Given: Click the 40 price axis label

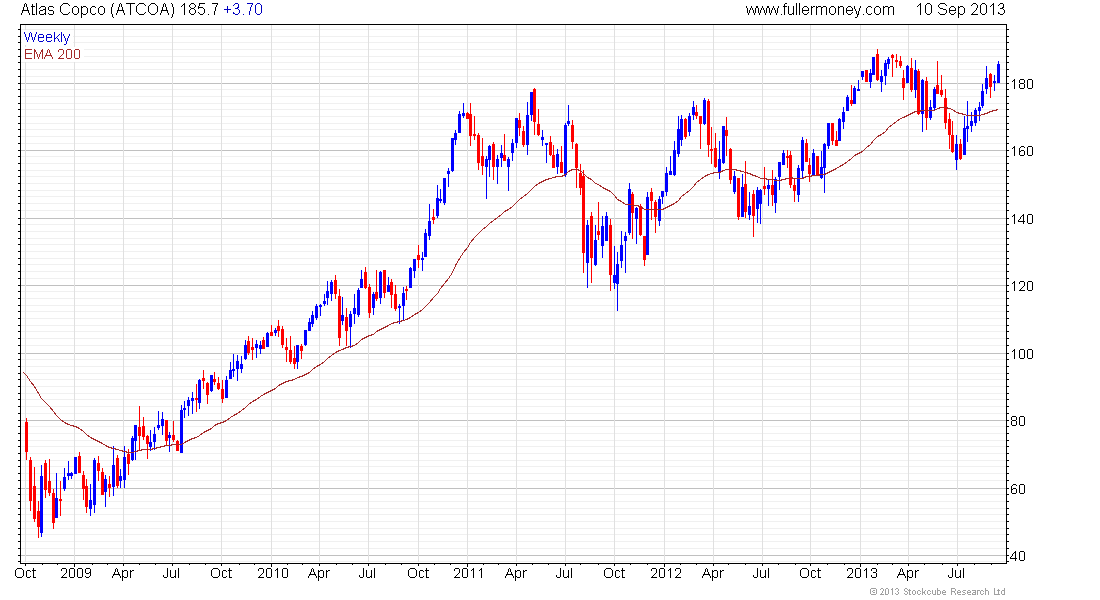Looking at the screenshot, I should coord(1018,556).
